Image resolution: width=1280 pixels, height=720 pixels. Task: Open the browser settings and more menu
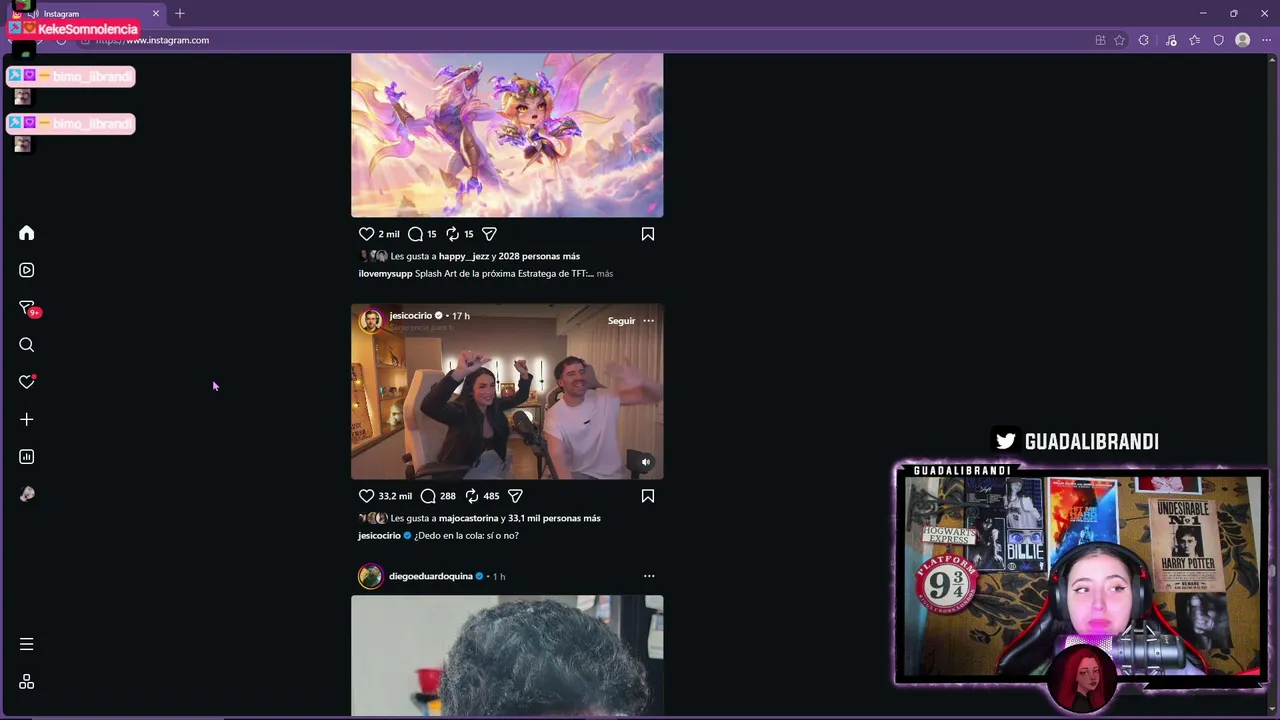point(1266,41)
